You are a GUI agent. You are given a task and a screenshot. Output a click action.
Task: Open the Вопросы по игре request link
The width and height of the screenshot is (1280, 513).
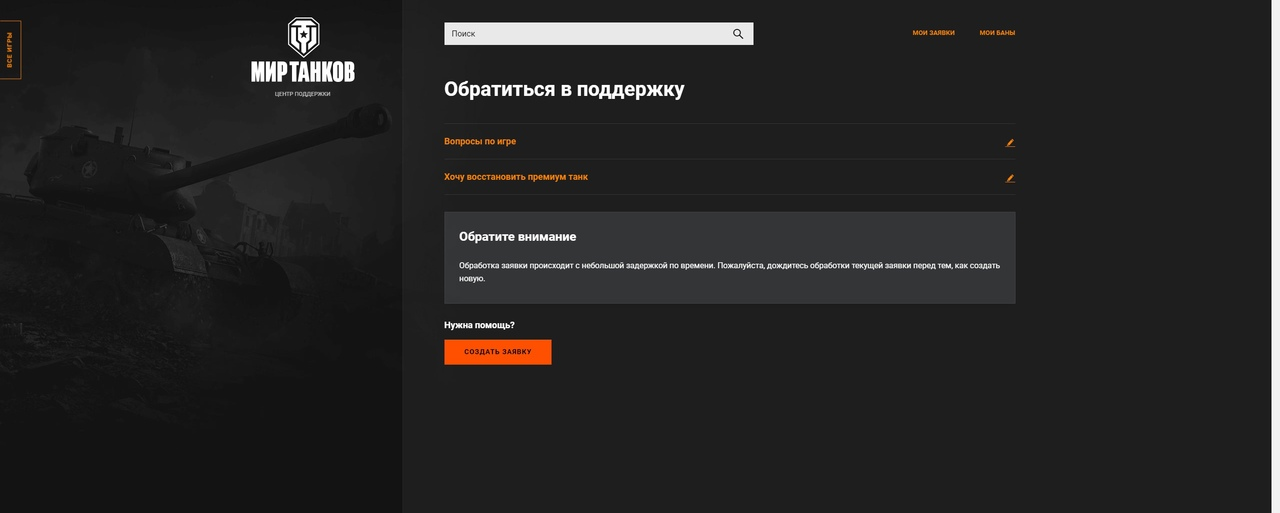pos(480,142)
